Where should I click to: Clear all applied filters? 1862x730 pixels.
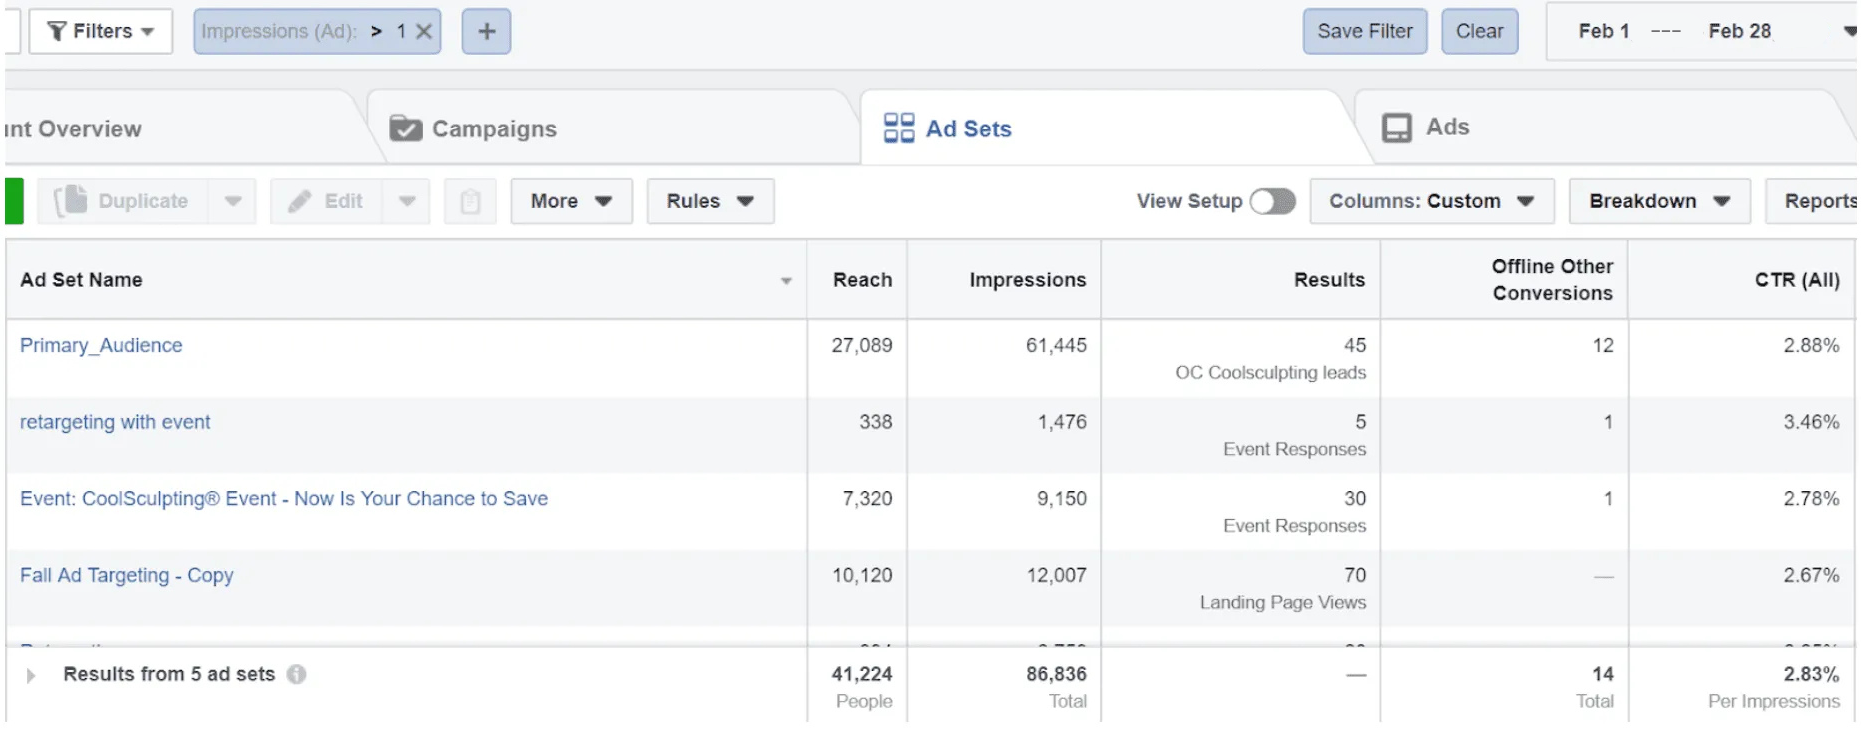[x=1479, y=31]
